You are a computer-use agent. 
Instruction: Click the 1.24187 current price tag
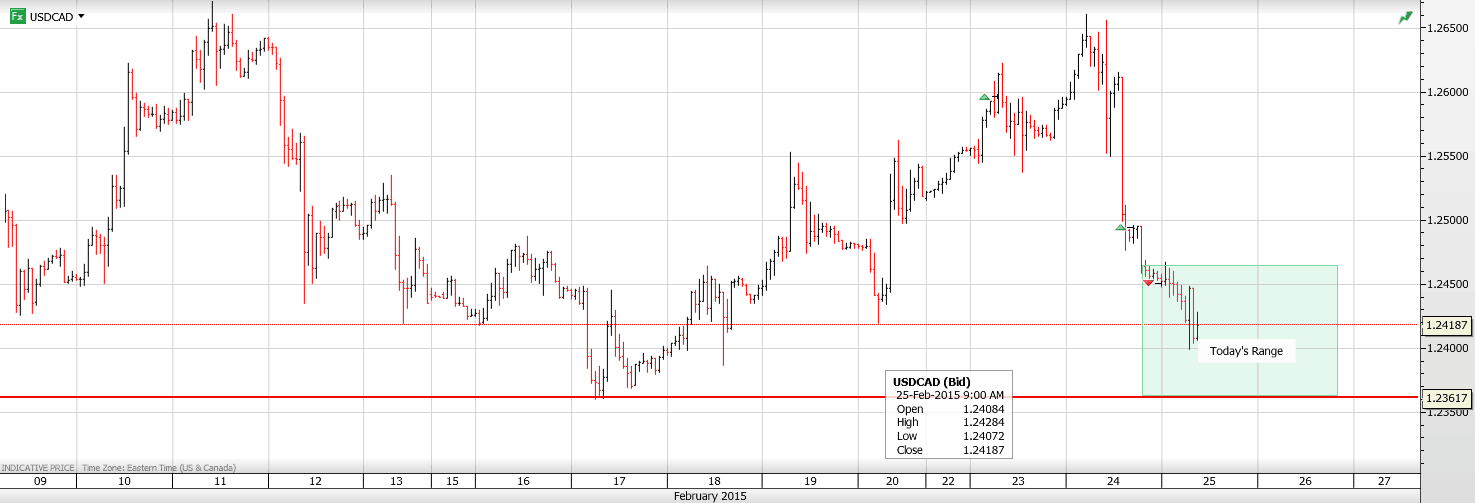(1446, 325)
